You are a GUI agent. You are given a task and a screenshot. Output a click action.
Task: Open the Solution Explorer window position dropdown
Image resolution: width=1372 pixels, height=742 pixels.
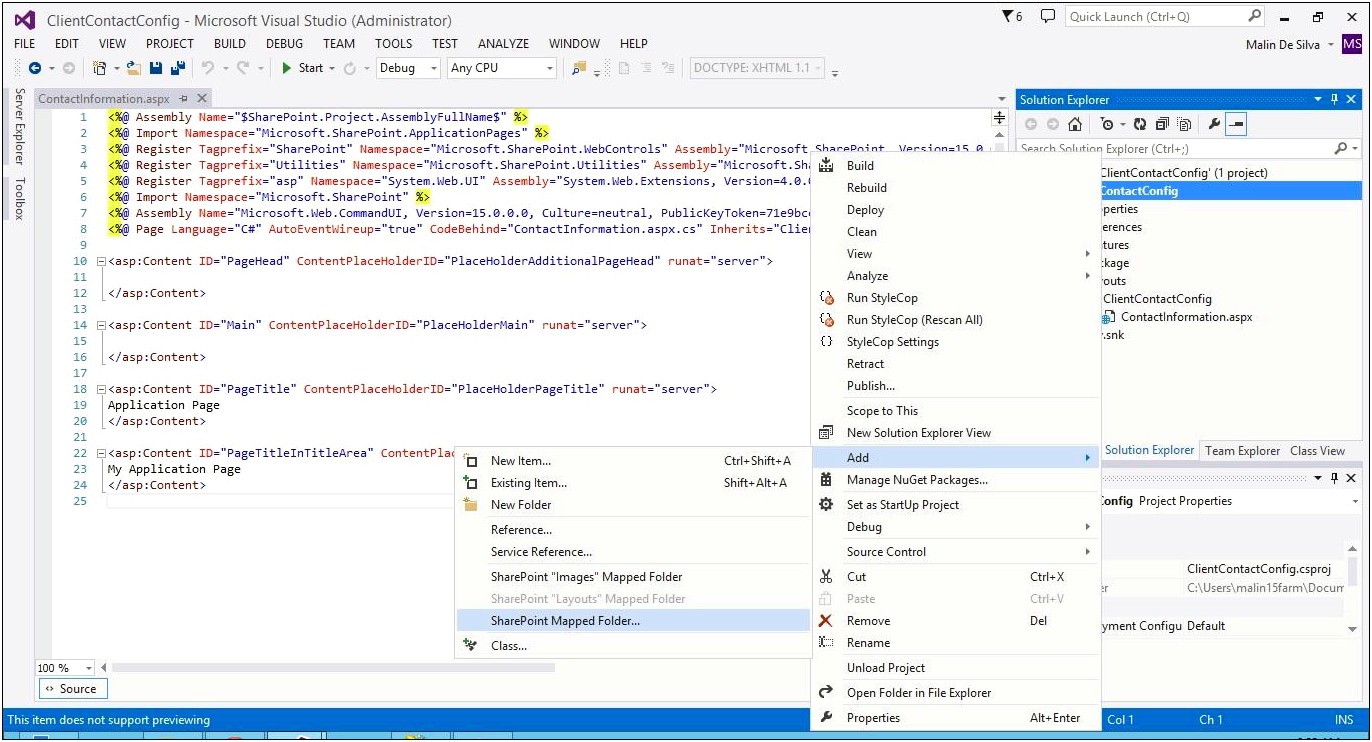pyautogui.click(x=1317, y=99)
